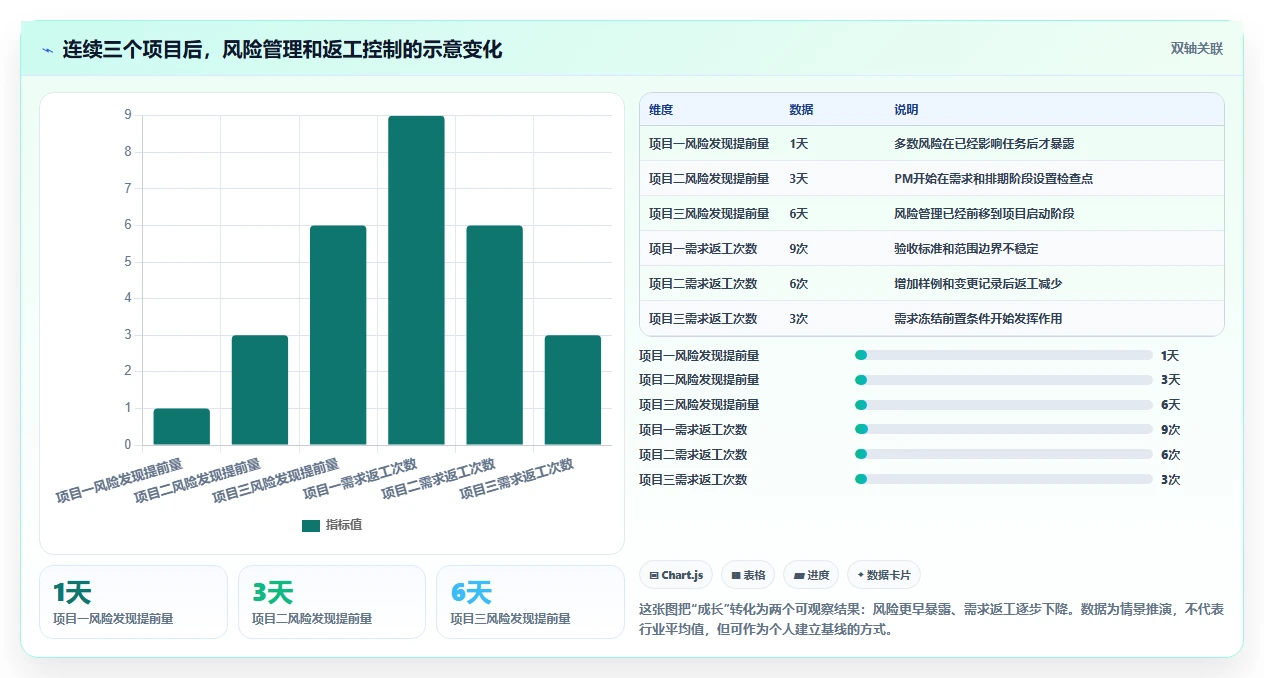
Task: Click table text 多数风险在已经影响任务后才暴露
Action: (x=984, y=144)
